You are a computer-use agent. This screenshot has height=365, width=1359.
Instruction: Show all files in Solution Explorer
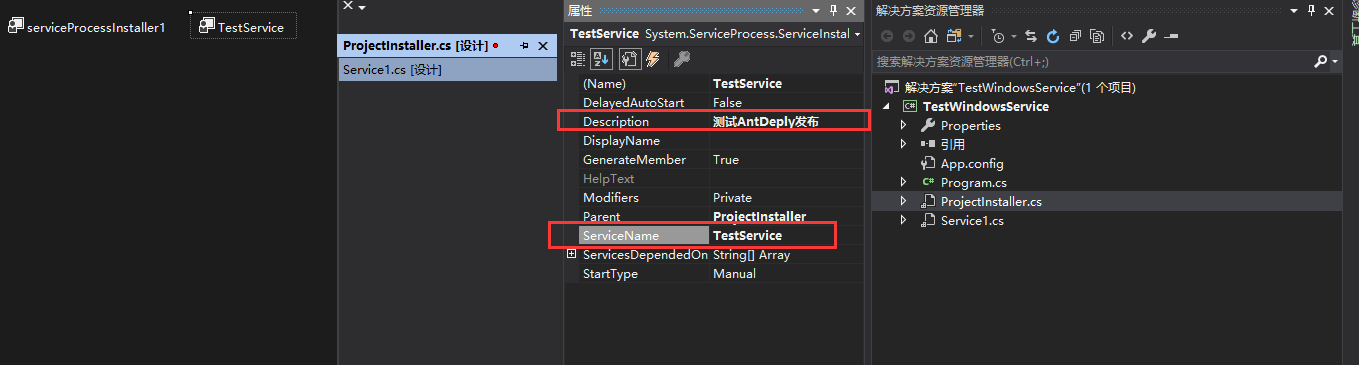(1097, 36)
